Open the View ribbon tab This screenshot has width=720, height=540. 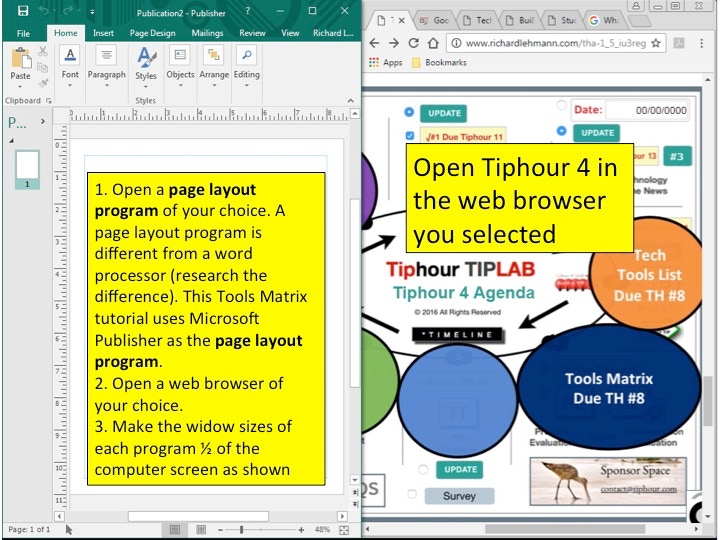pos(290,33)
